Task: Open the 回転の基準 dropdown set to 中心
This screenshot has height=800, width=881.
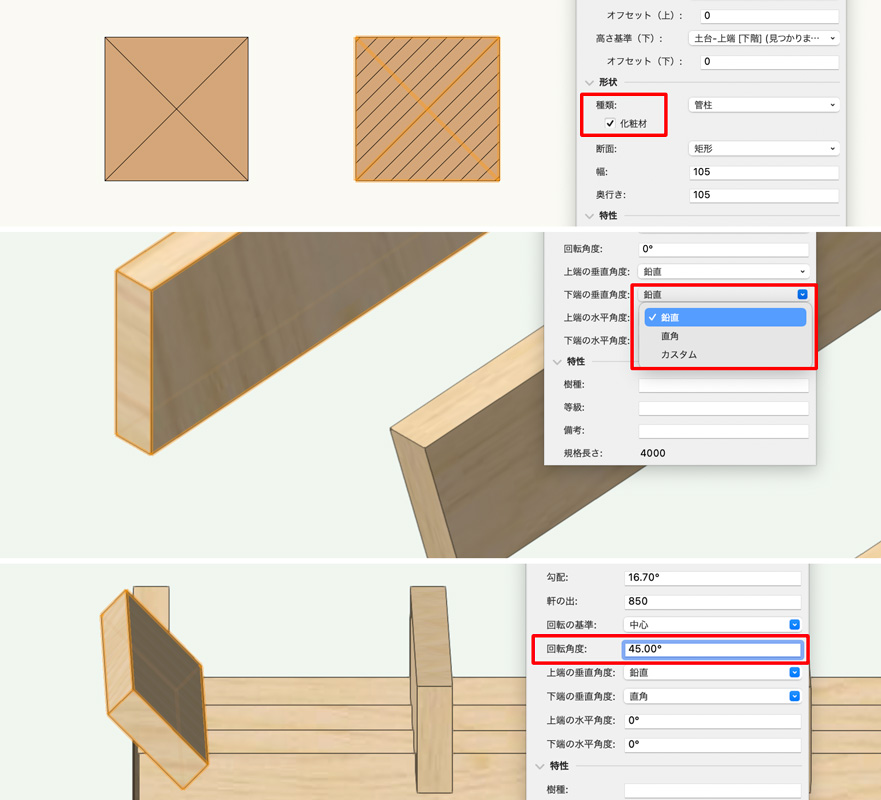Action: coord(712,625)
